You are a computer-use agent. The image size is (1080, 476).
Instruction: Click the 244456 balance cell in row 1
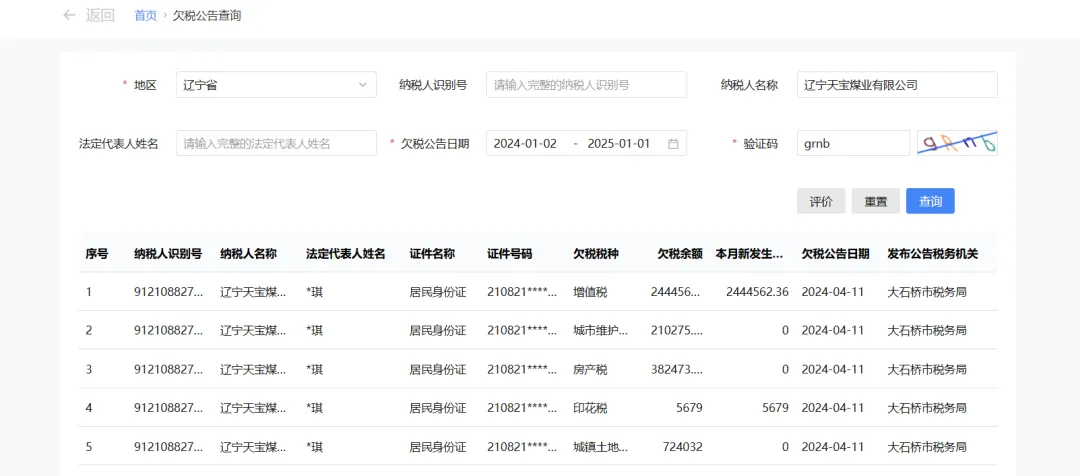(x=676, y=292)
